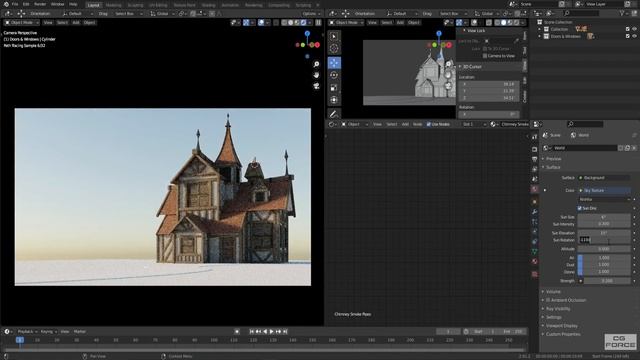Toggle auto keying record button
This screenshot has height=360, width=640.
(x=237, y=331)
